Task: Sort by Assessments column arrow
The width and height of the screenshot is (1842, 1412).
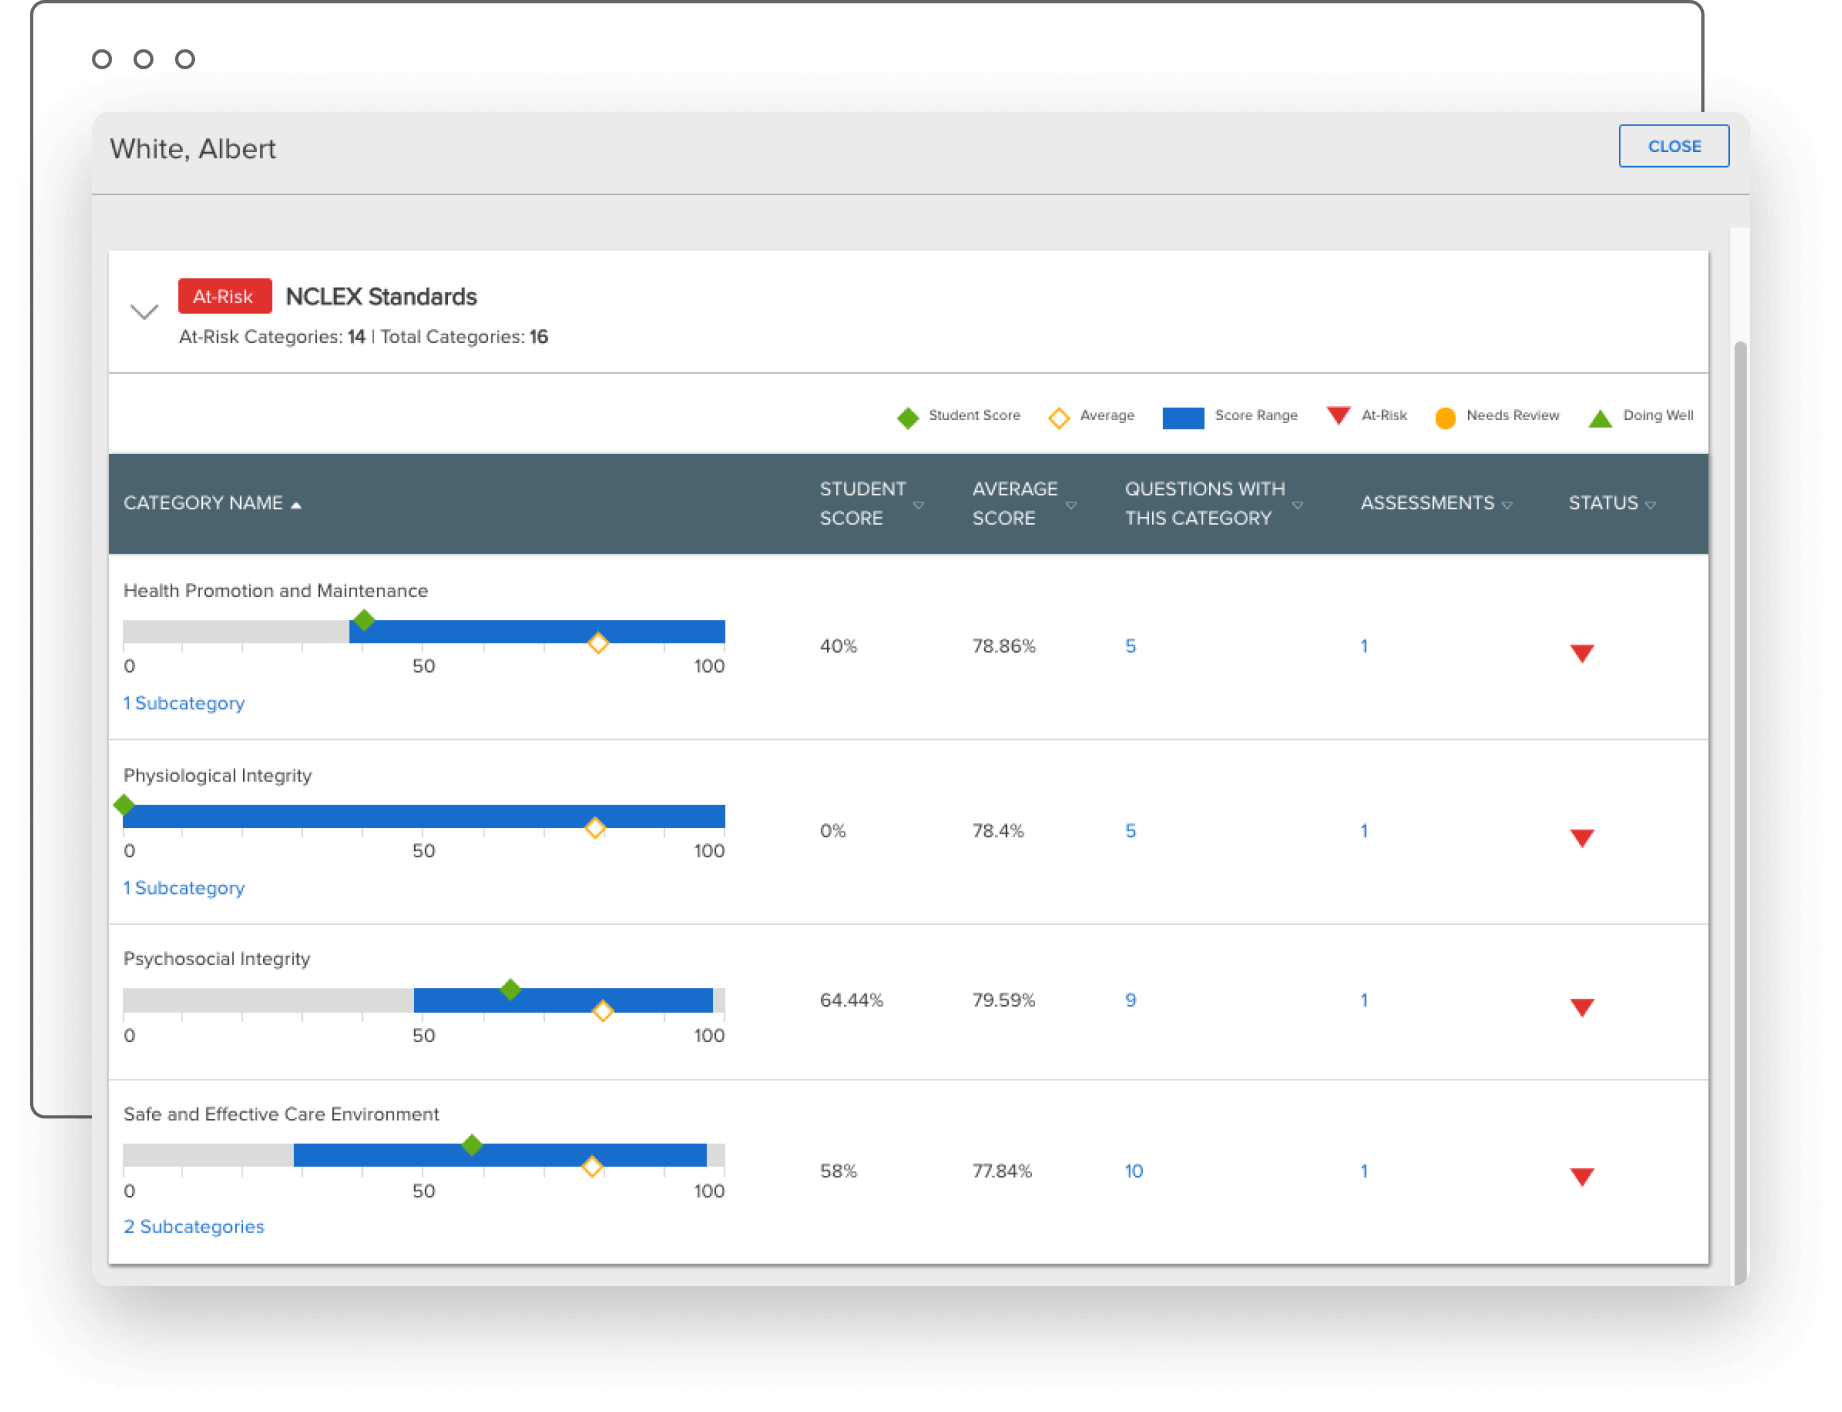Action: tap(1507, 505)
